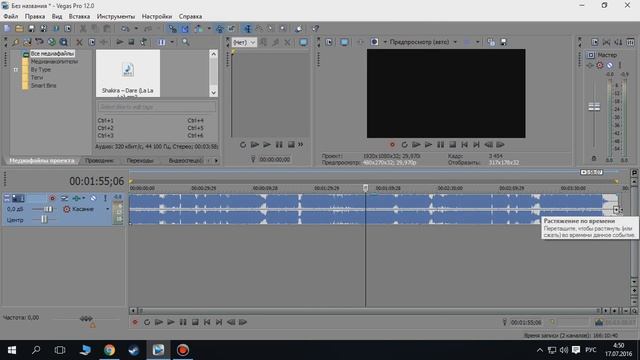Toggle Lock Envelopes to Events

[220, 29]
